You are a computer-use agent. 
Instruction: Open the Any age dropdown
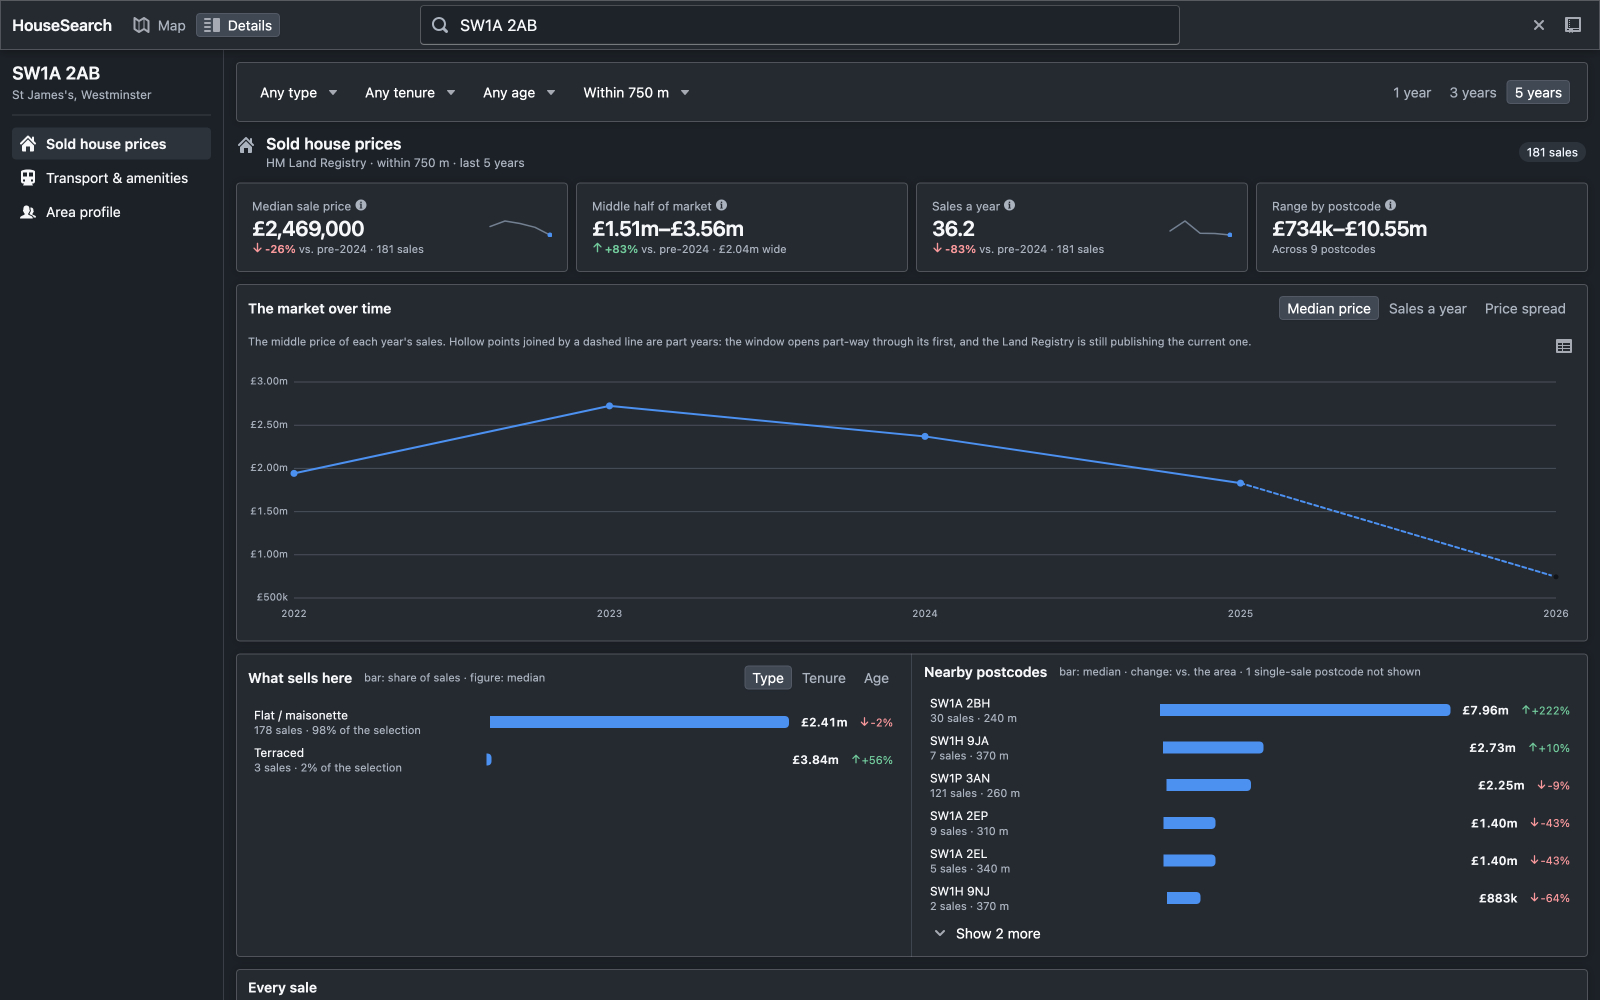point(519,93)
